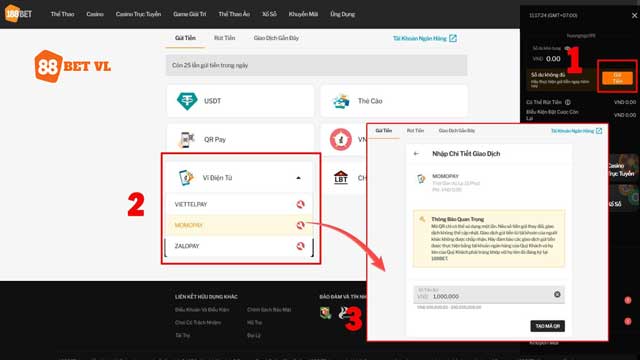The image size is (640, 360).
Task: Open the Tài Trợ footer link
Action: coord(182,335)
